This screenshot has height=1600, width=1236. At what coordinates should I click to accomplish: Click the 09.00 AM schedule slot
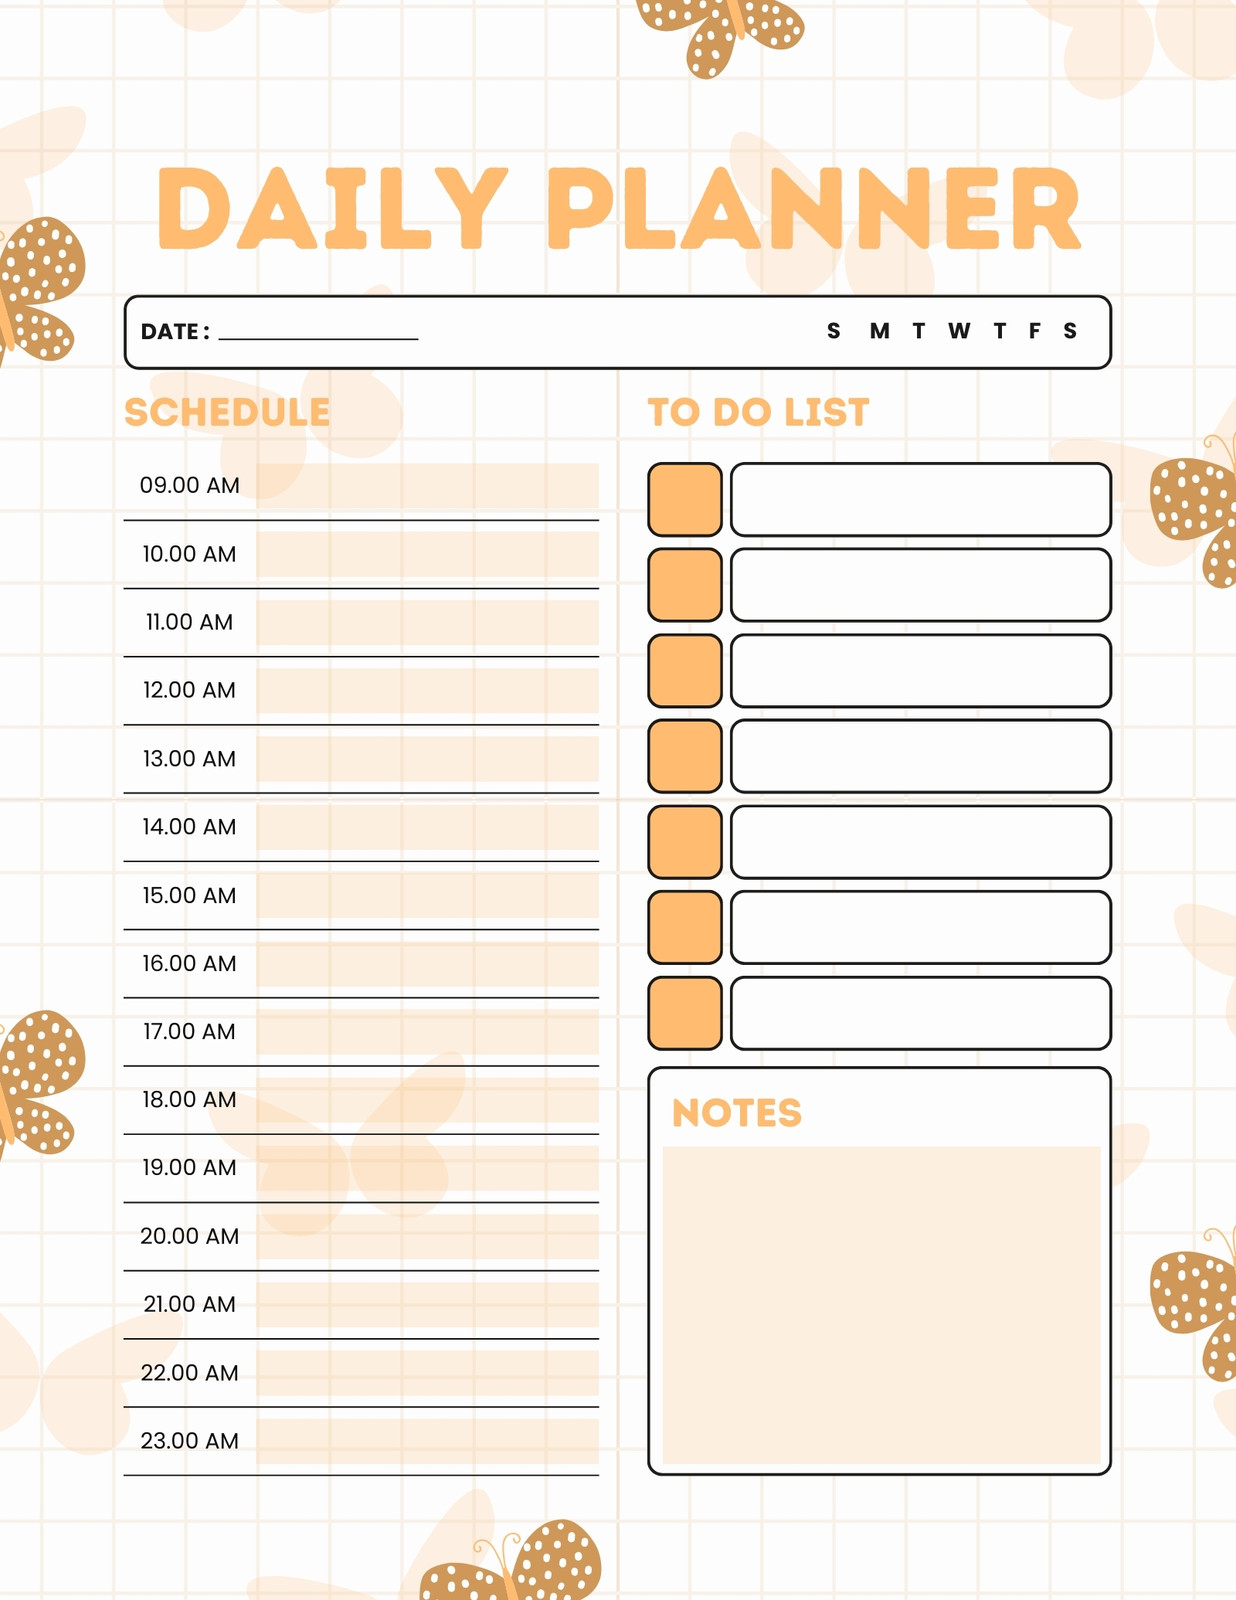(x=427, y=486)
